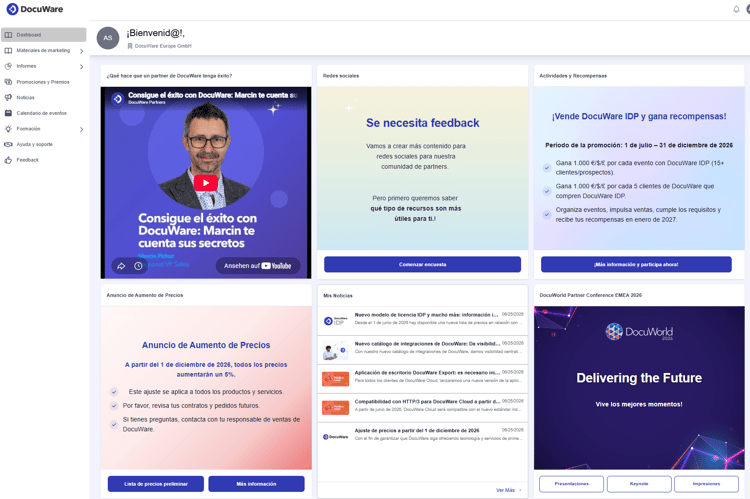
Task: Click the Comenzar encuesta button
Action: click(x=422, y=264)
